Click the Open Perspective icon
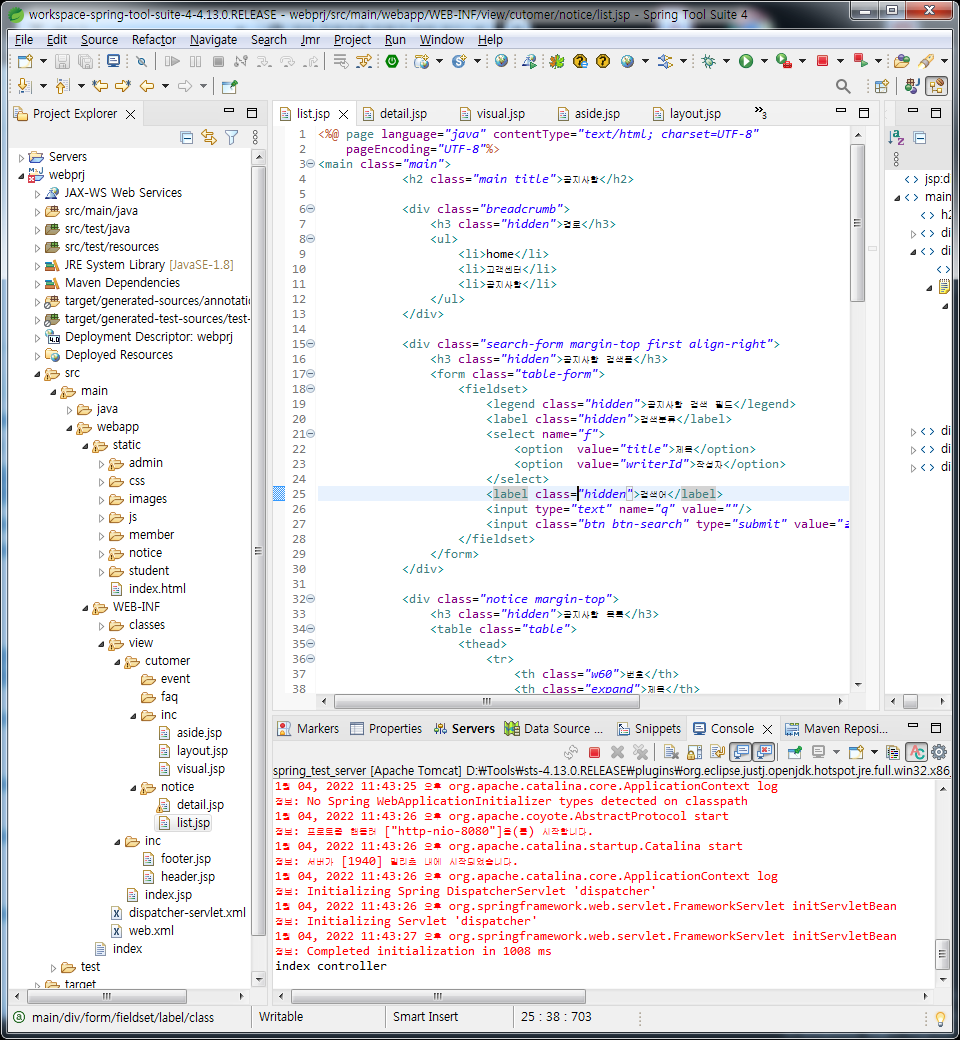The width and height of the screenshot is (960, 1040). (882, 86)
